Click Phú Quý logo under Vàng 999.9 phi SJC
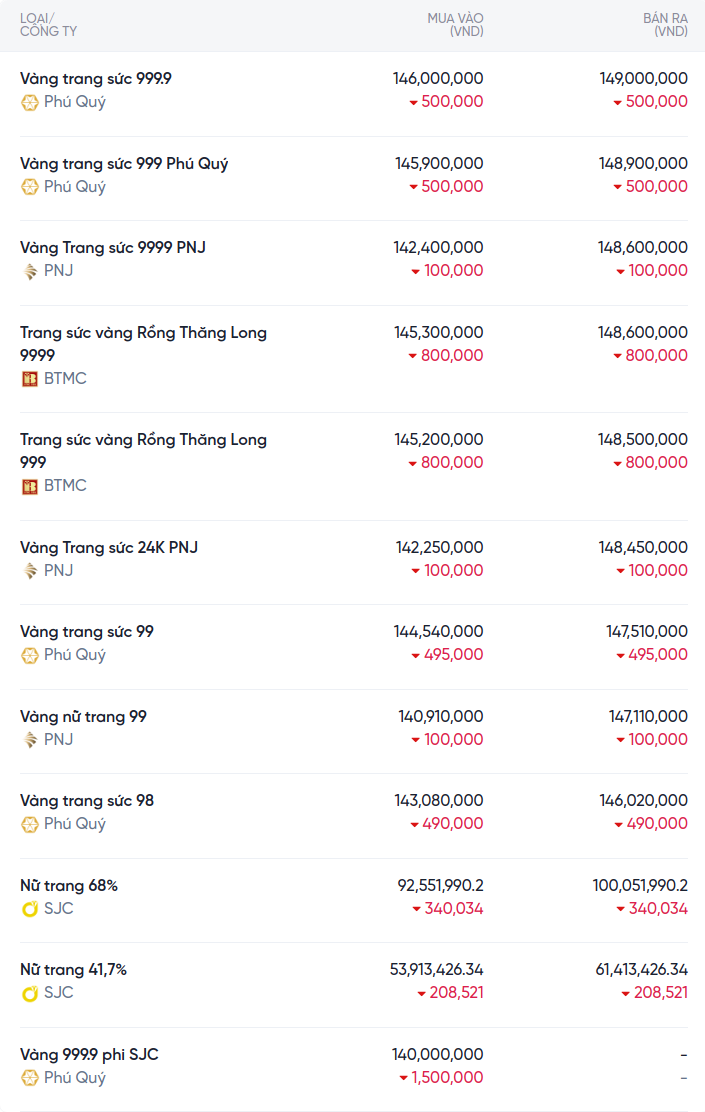Screen dimensions: 705x1112 (30, 1078)
